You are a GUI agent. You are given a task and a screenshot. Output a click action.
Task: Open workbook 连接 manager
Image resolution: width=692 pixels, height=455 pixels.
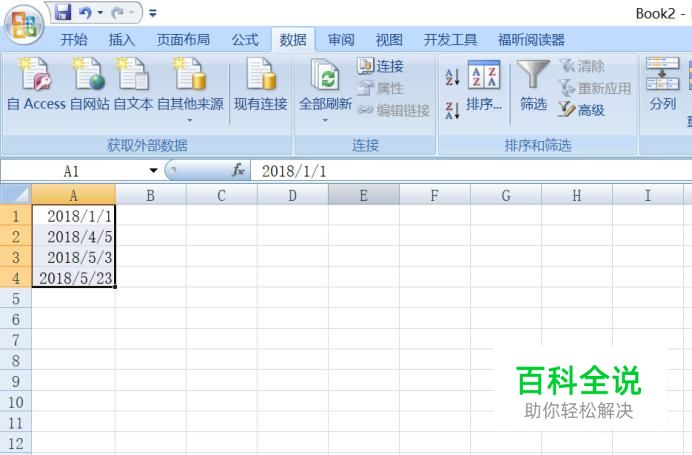click(380, 66)
